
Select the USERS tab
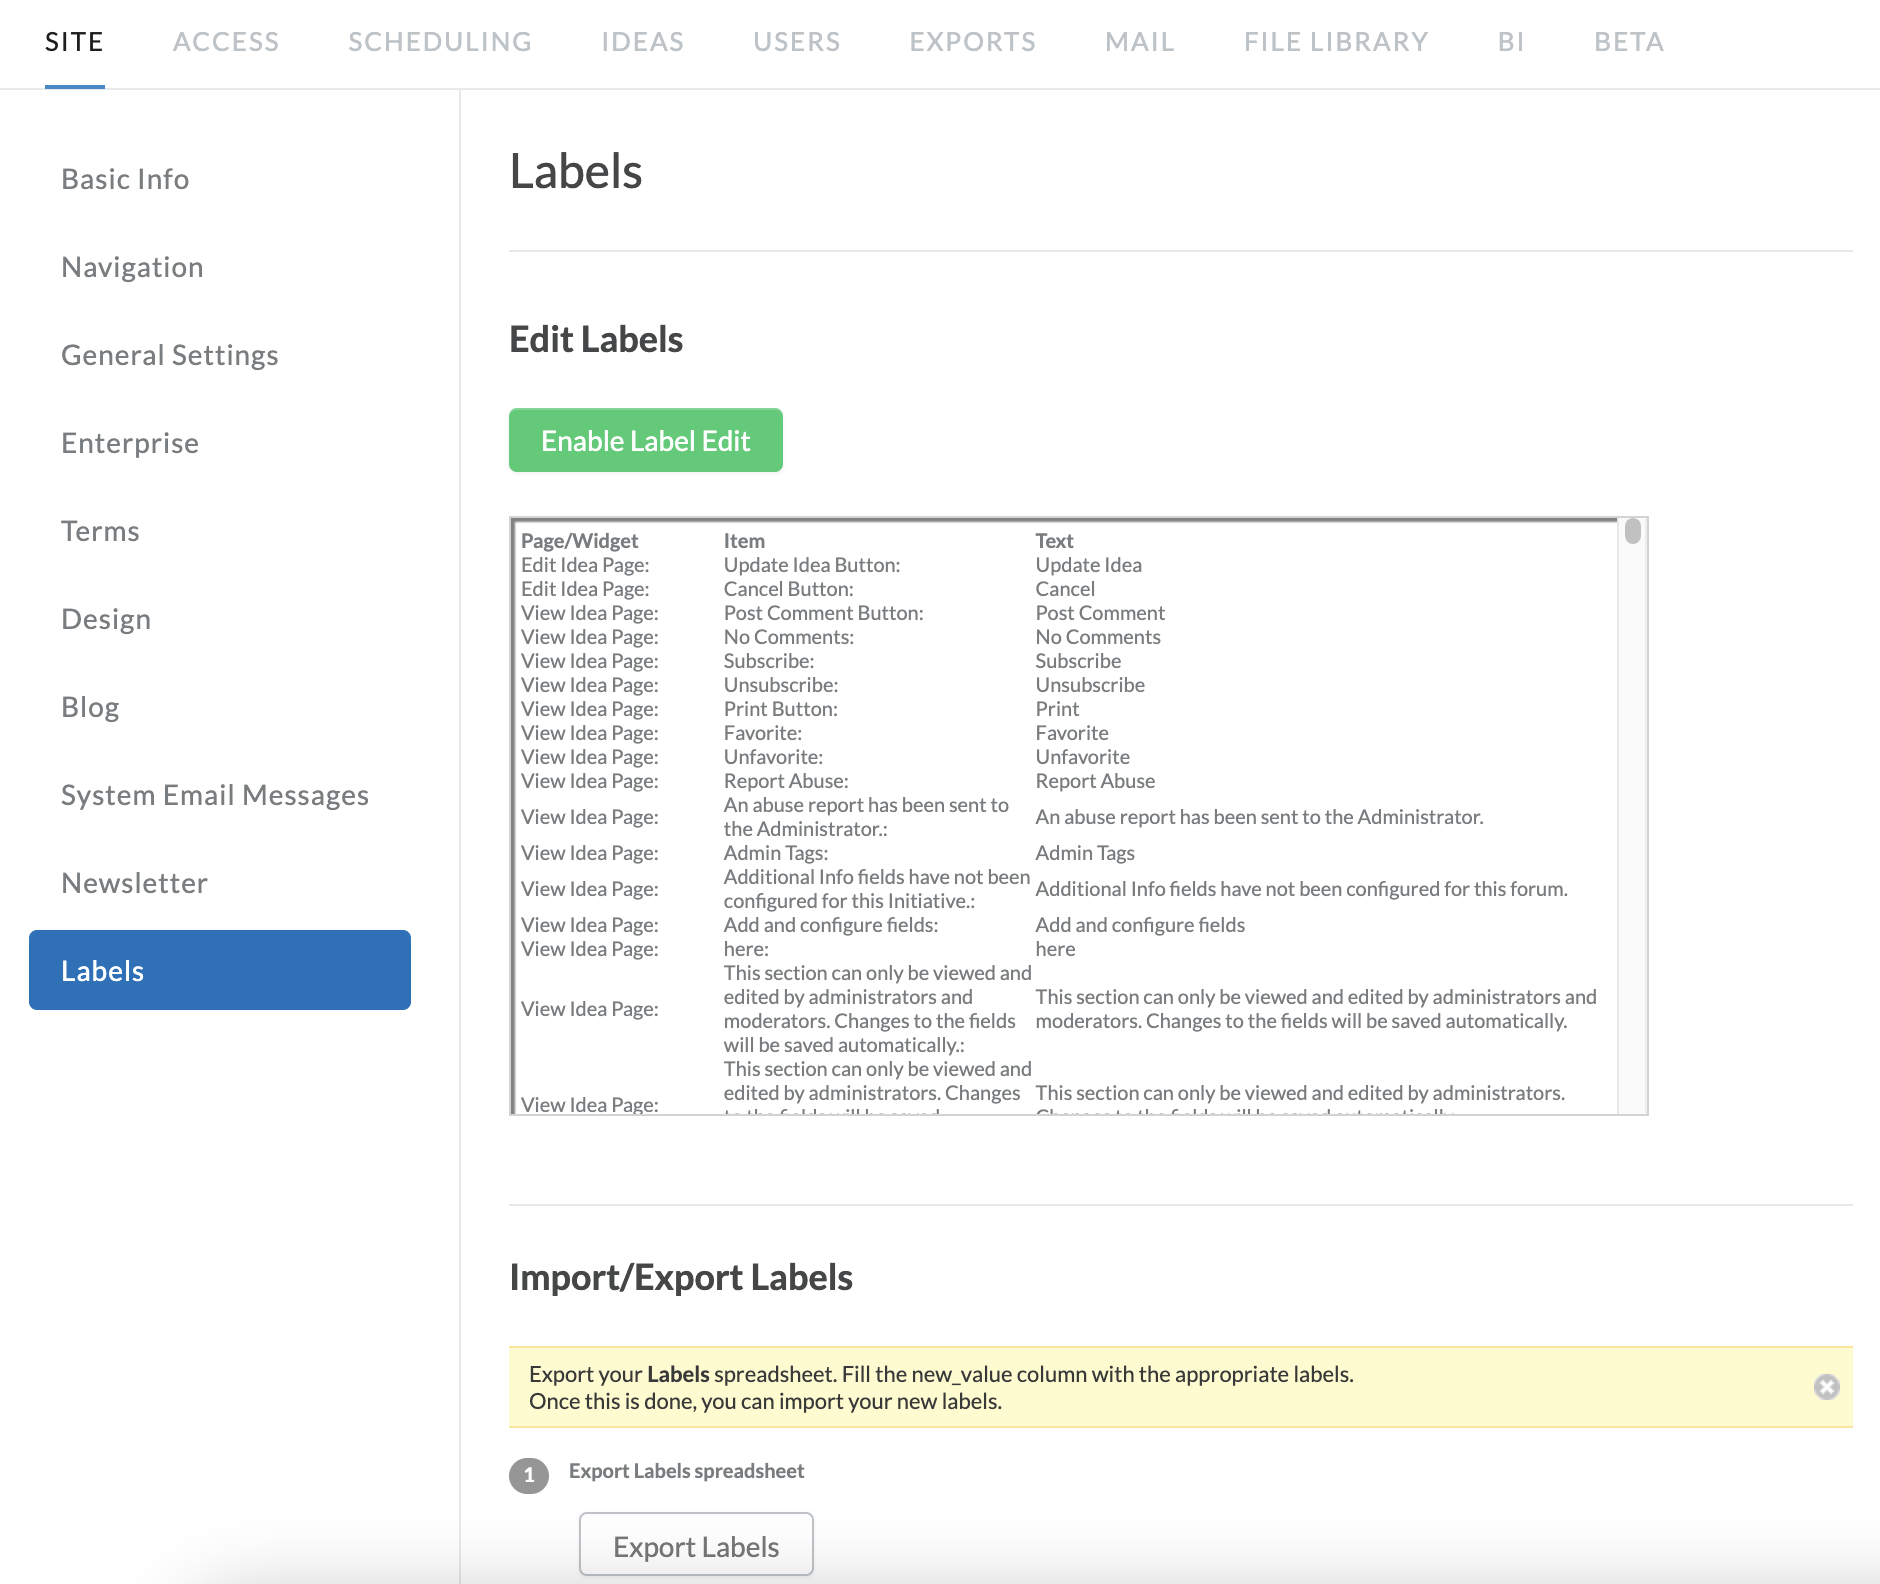click(x=797, y=42)
